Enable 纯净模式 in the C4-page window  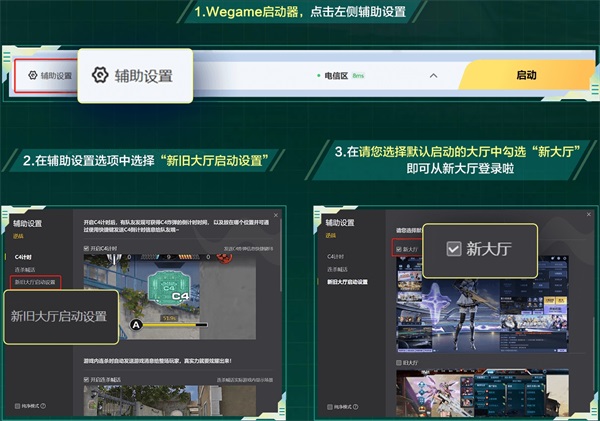[17, 406]
